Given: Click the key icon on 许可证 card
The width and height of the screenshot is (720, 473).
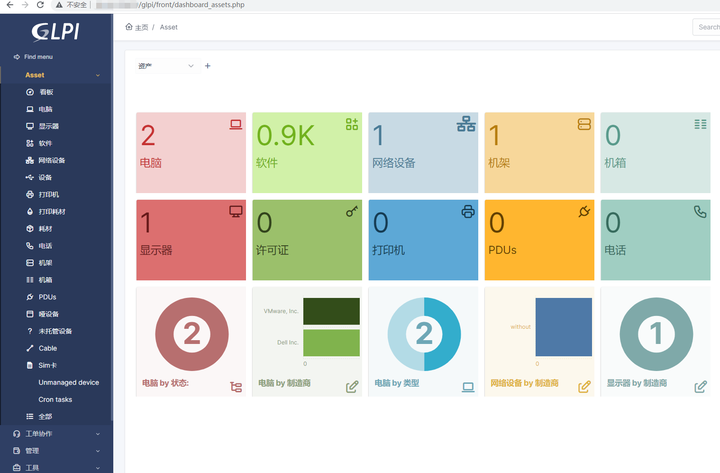Looking at the screenshot, I should (352, 212).
